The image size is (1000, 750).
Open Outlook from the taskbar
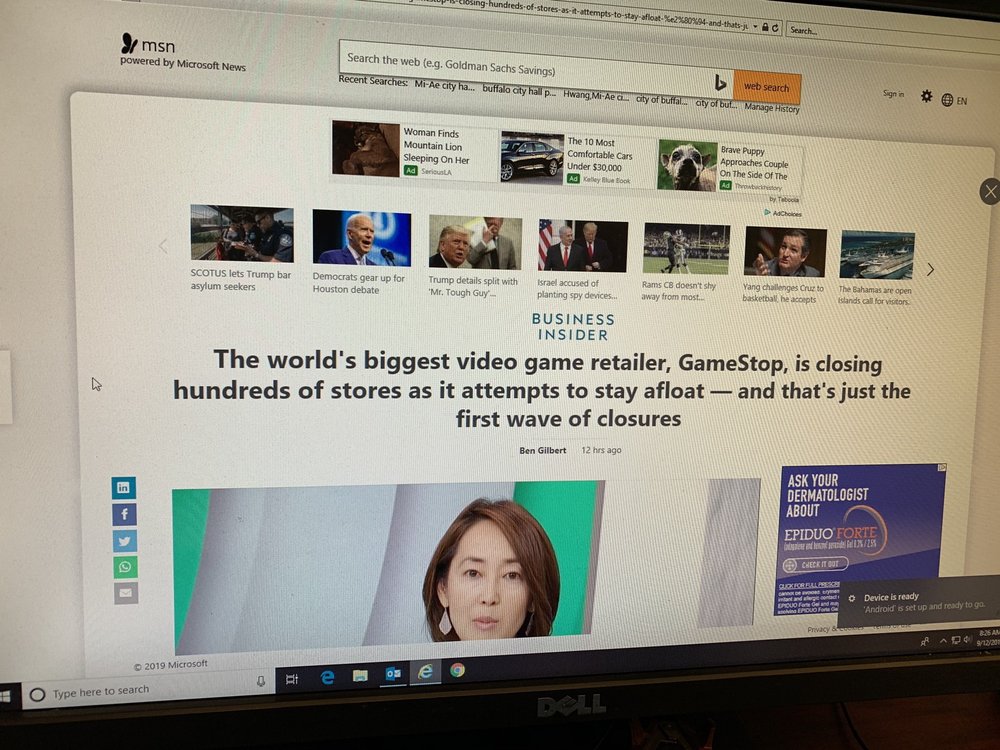tap(393, 674)
